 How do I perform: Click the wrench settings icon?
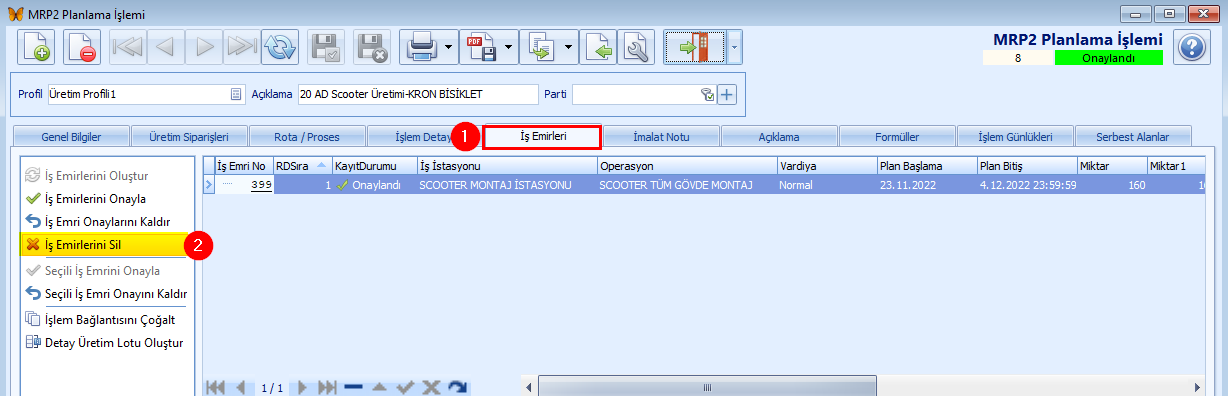(x=637, y=47)
